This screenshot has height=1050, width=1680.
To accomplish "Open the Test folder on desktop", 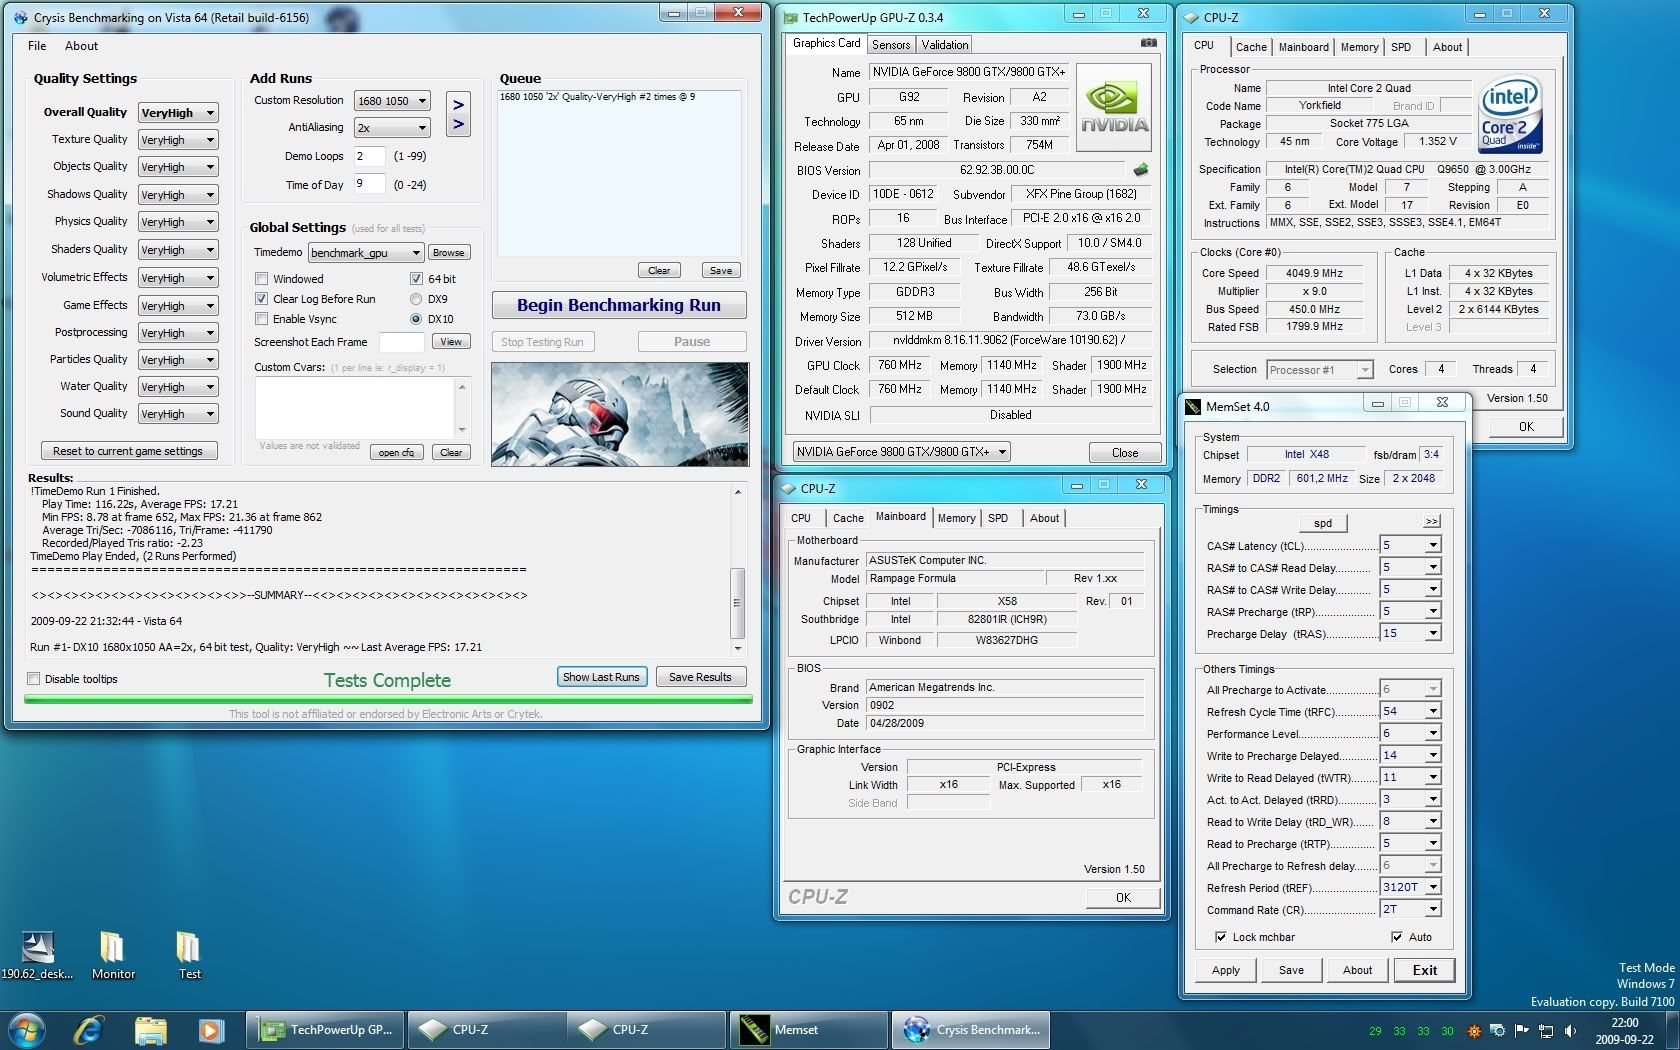I will 189,954.
